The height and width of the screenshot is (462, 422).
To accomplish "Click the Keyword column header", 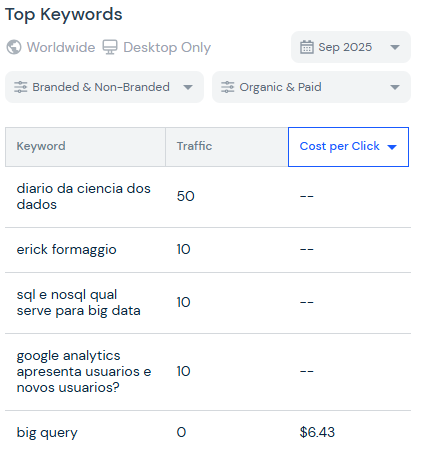I will 85,147.
